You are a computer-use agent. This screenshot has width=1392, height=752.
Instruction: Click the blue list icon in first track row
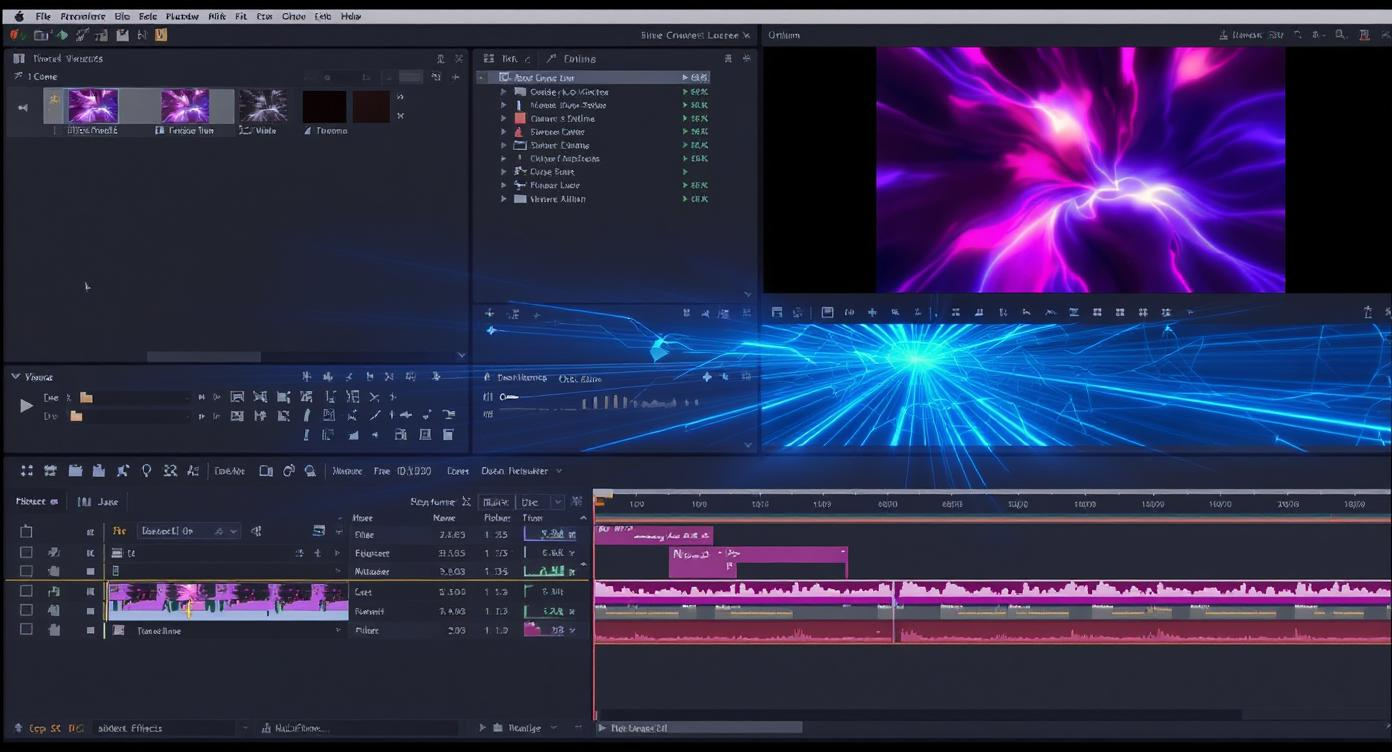pos(319,531)
